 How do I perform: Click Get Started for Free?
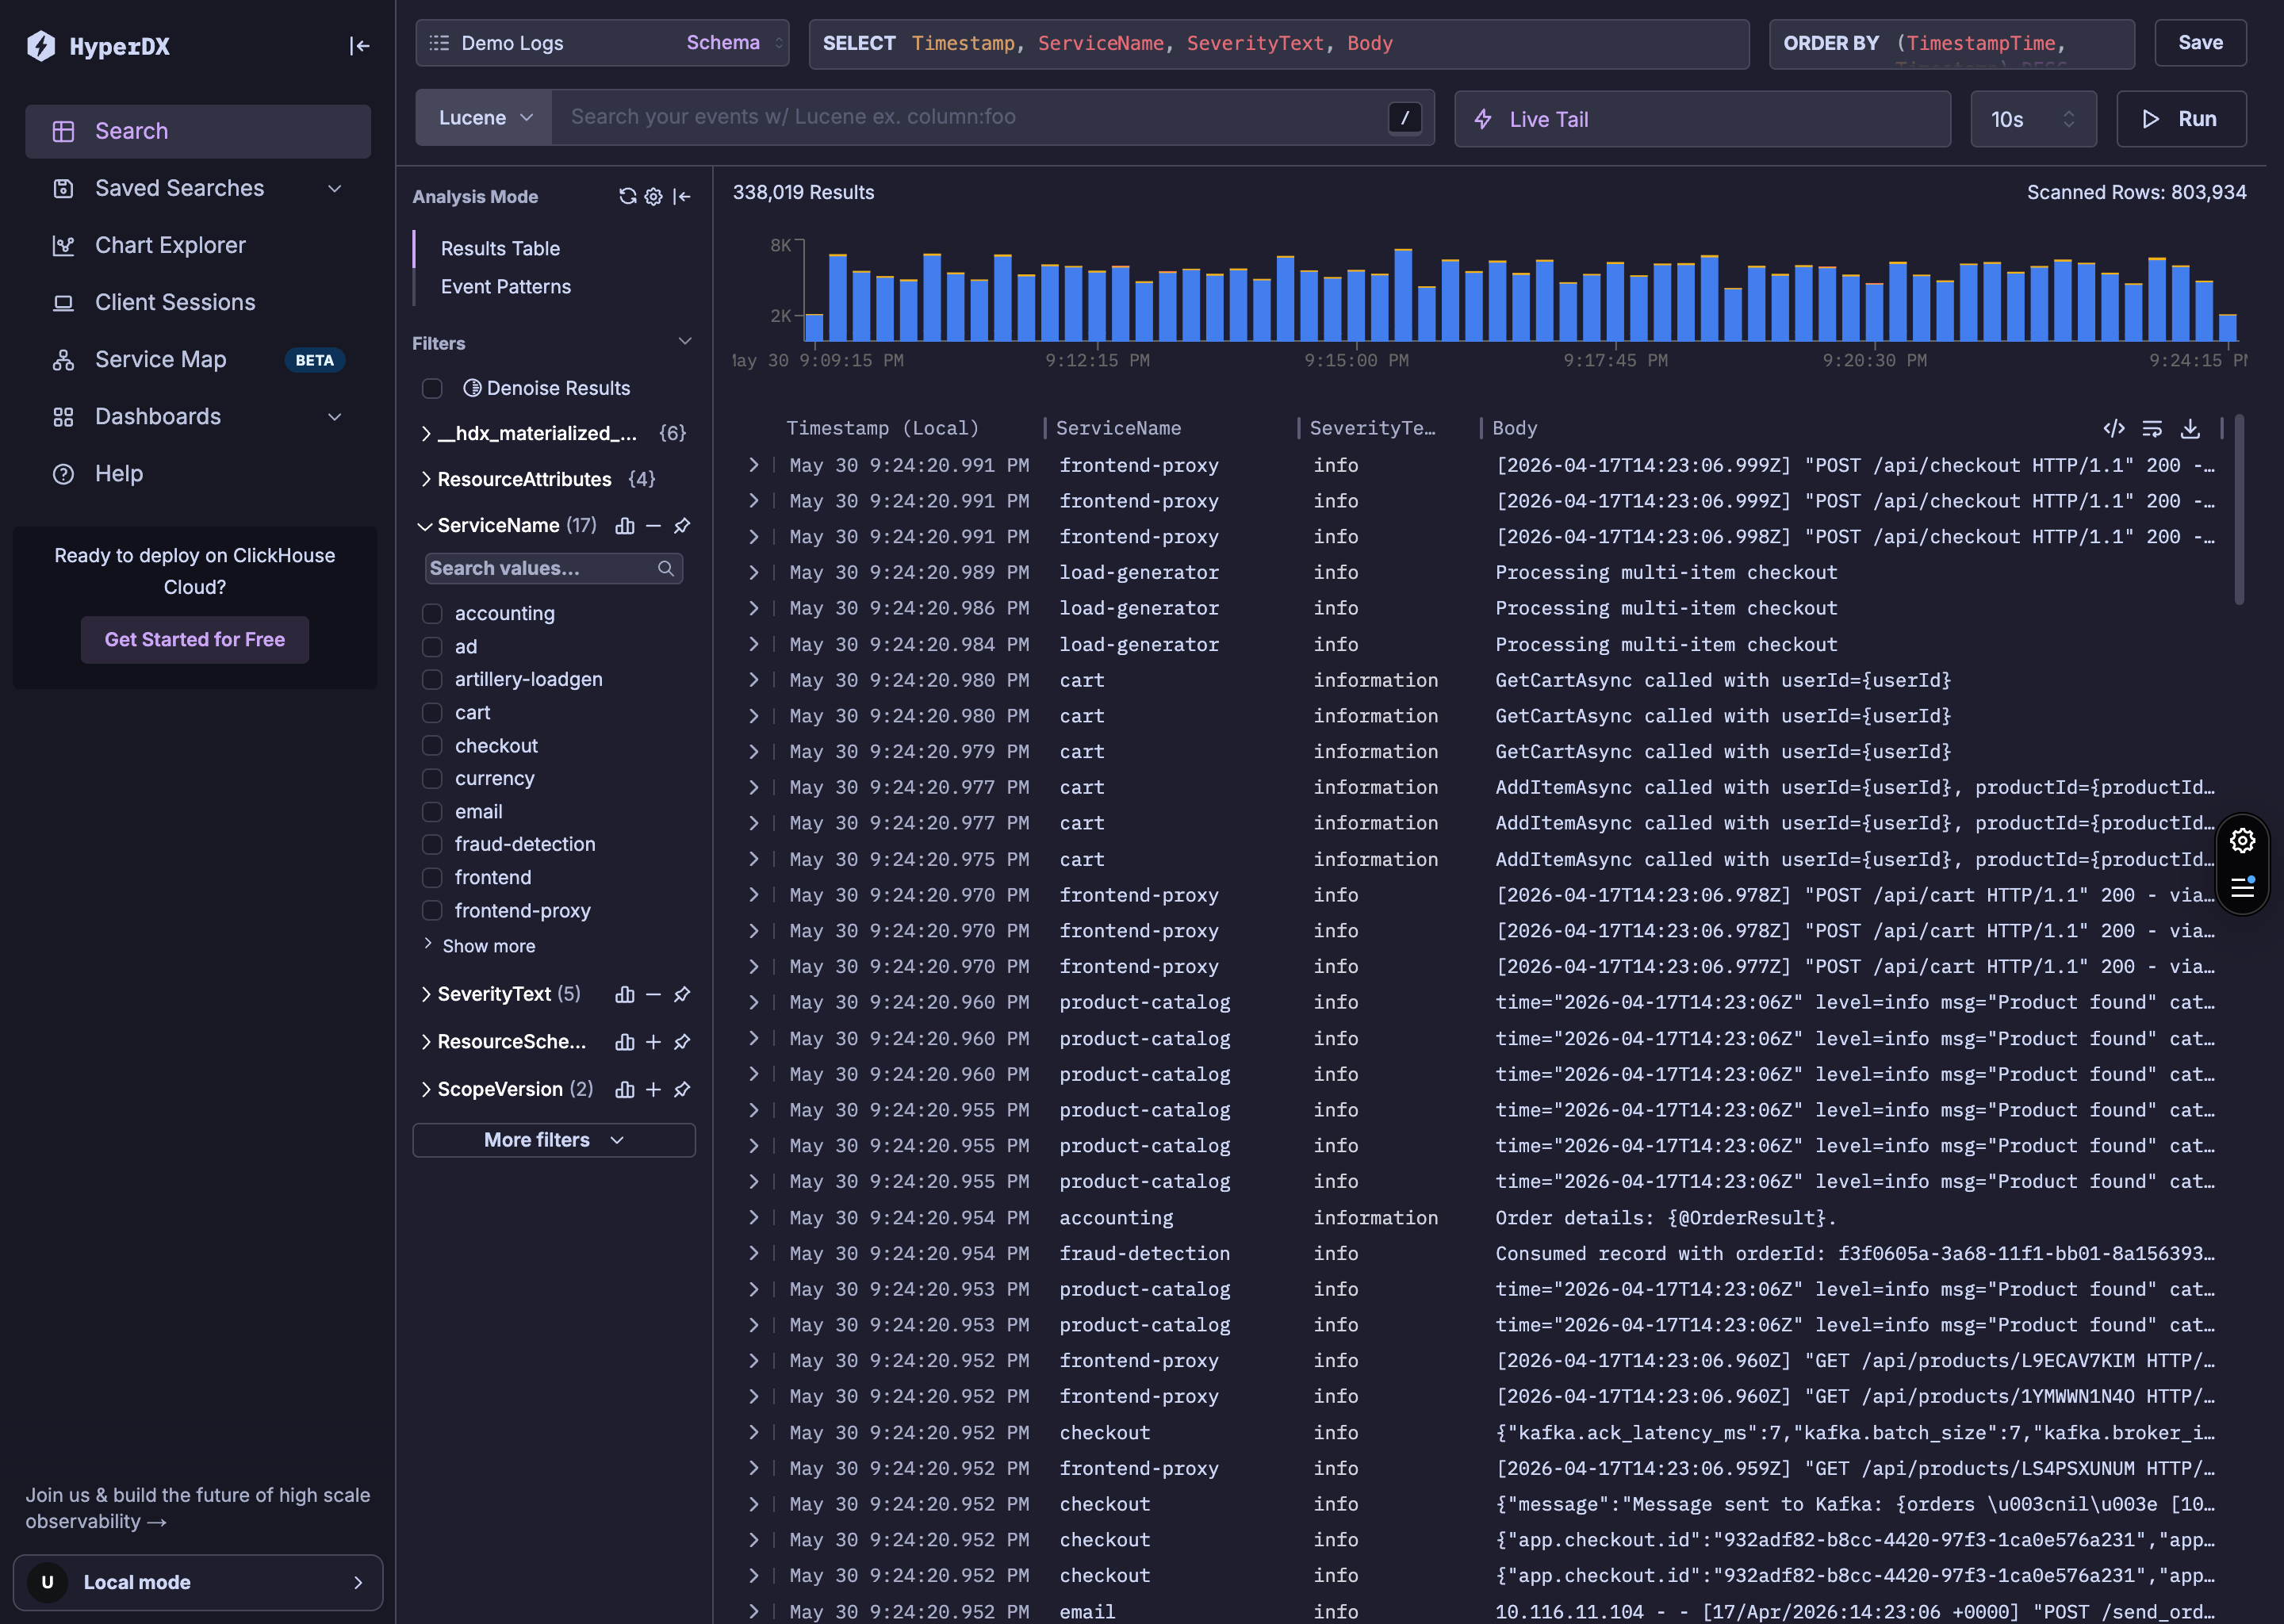click(195, 640)
